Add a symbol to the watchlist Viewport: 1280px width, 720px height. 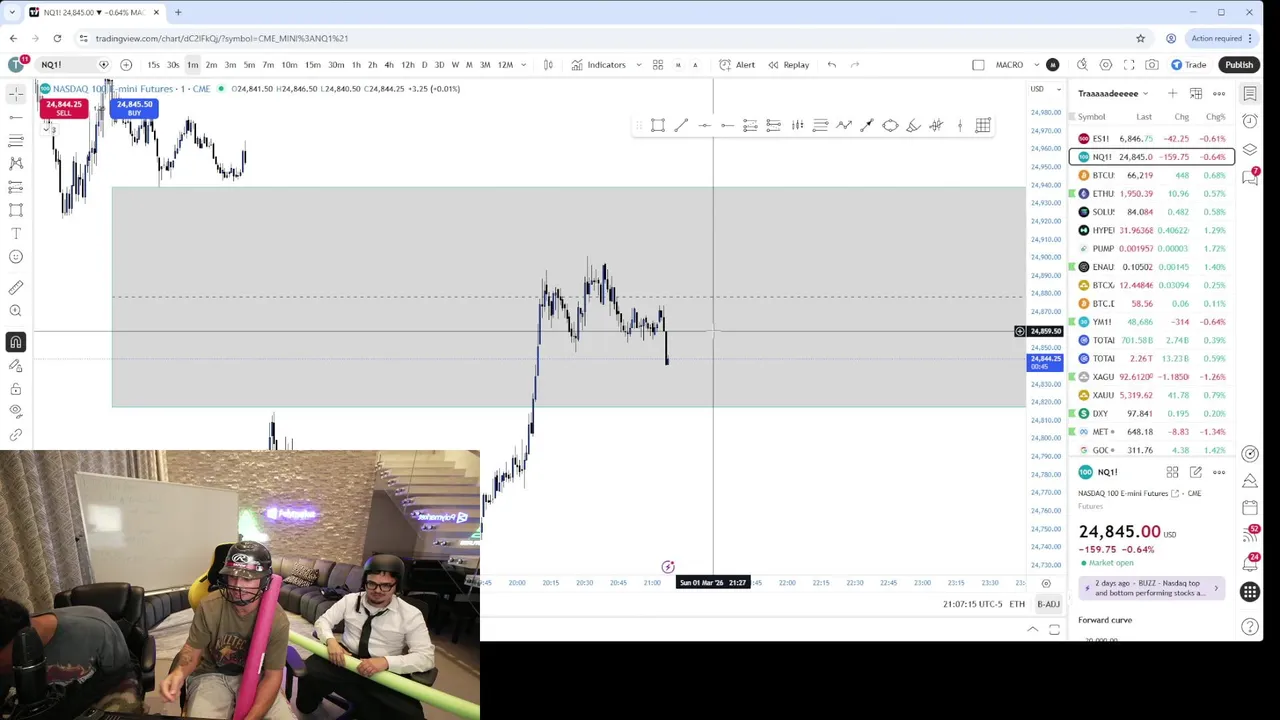point(1173,94)
